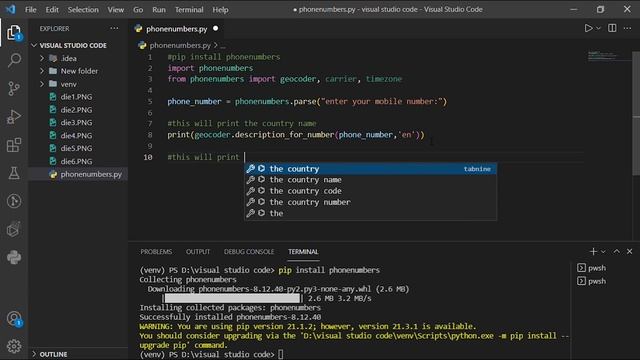The width and height of the screenshot is (640, 360).
Task: Open the Selection menu
Action: pyautogui.click(x=83, y=9)
